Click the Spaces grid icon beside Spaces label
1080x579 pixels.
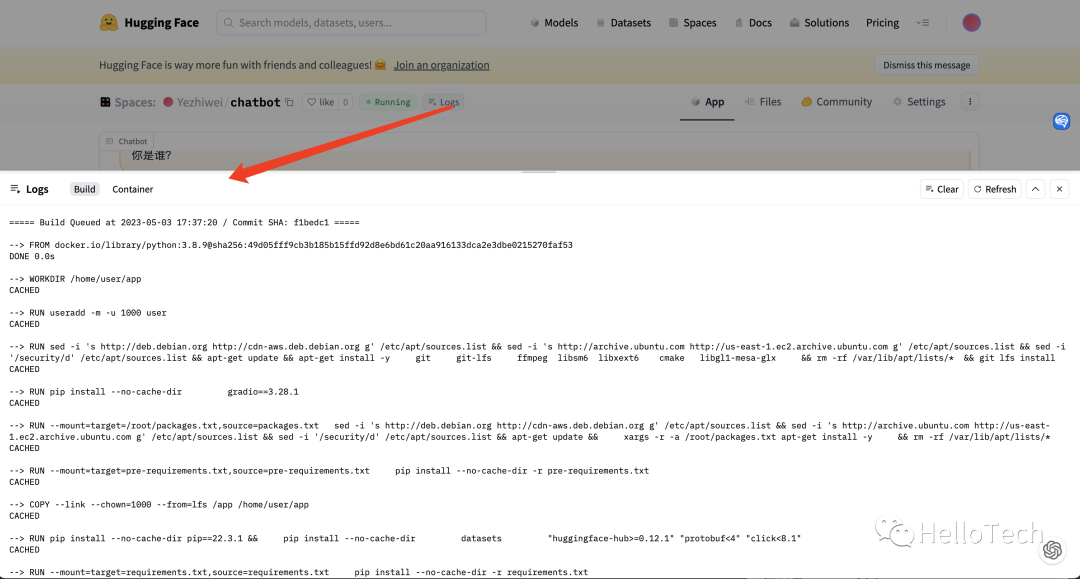(x=105, y=102)
